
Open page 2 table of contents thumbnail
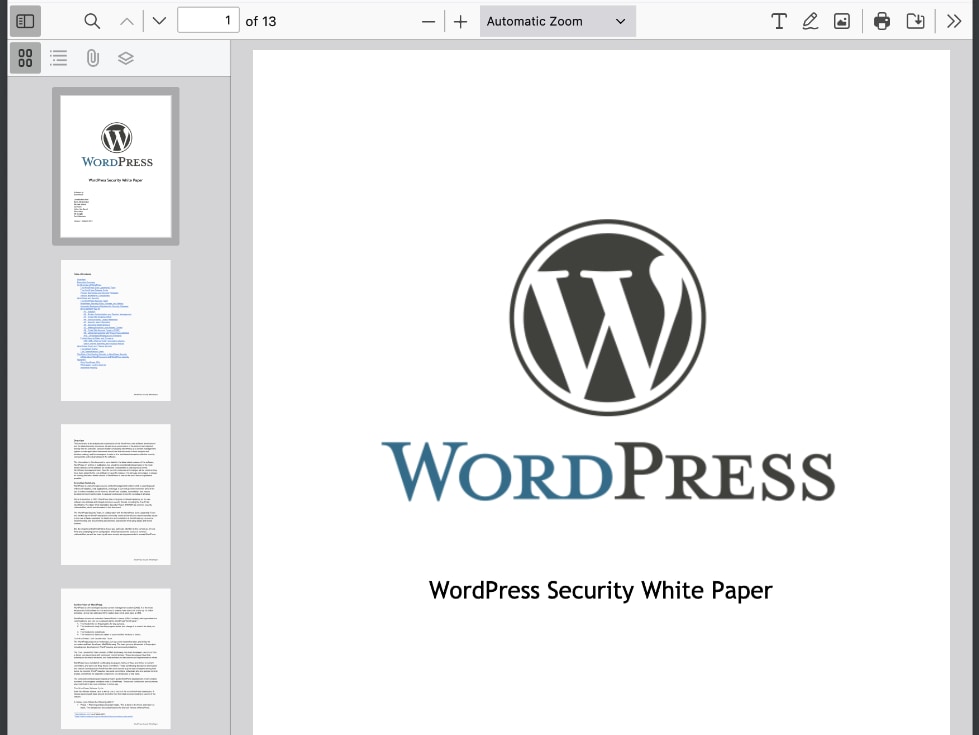pos(116,330)
